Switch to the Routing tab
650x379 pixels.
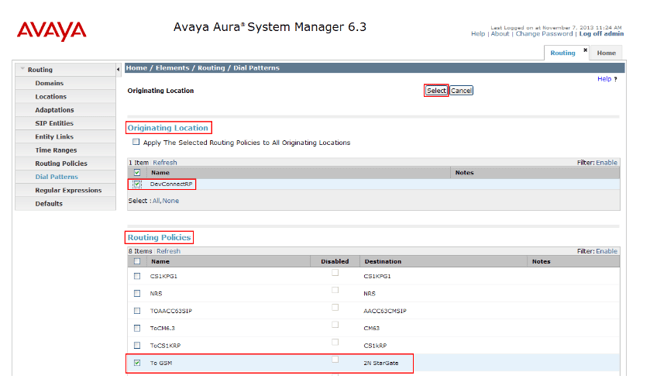[x=563, y=53]
